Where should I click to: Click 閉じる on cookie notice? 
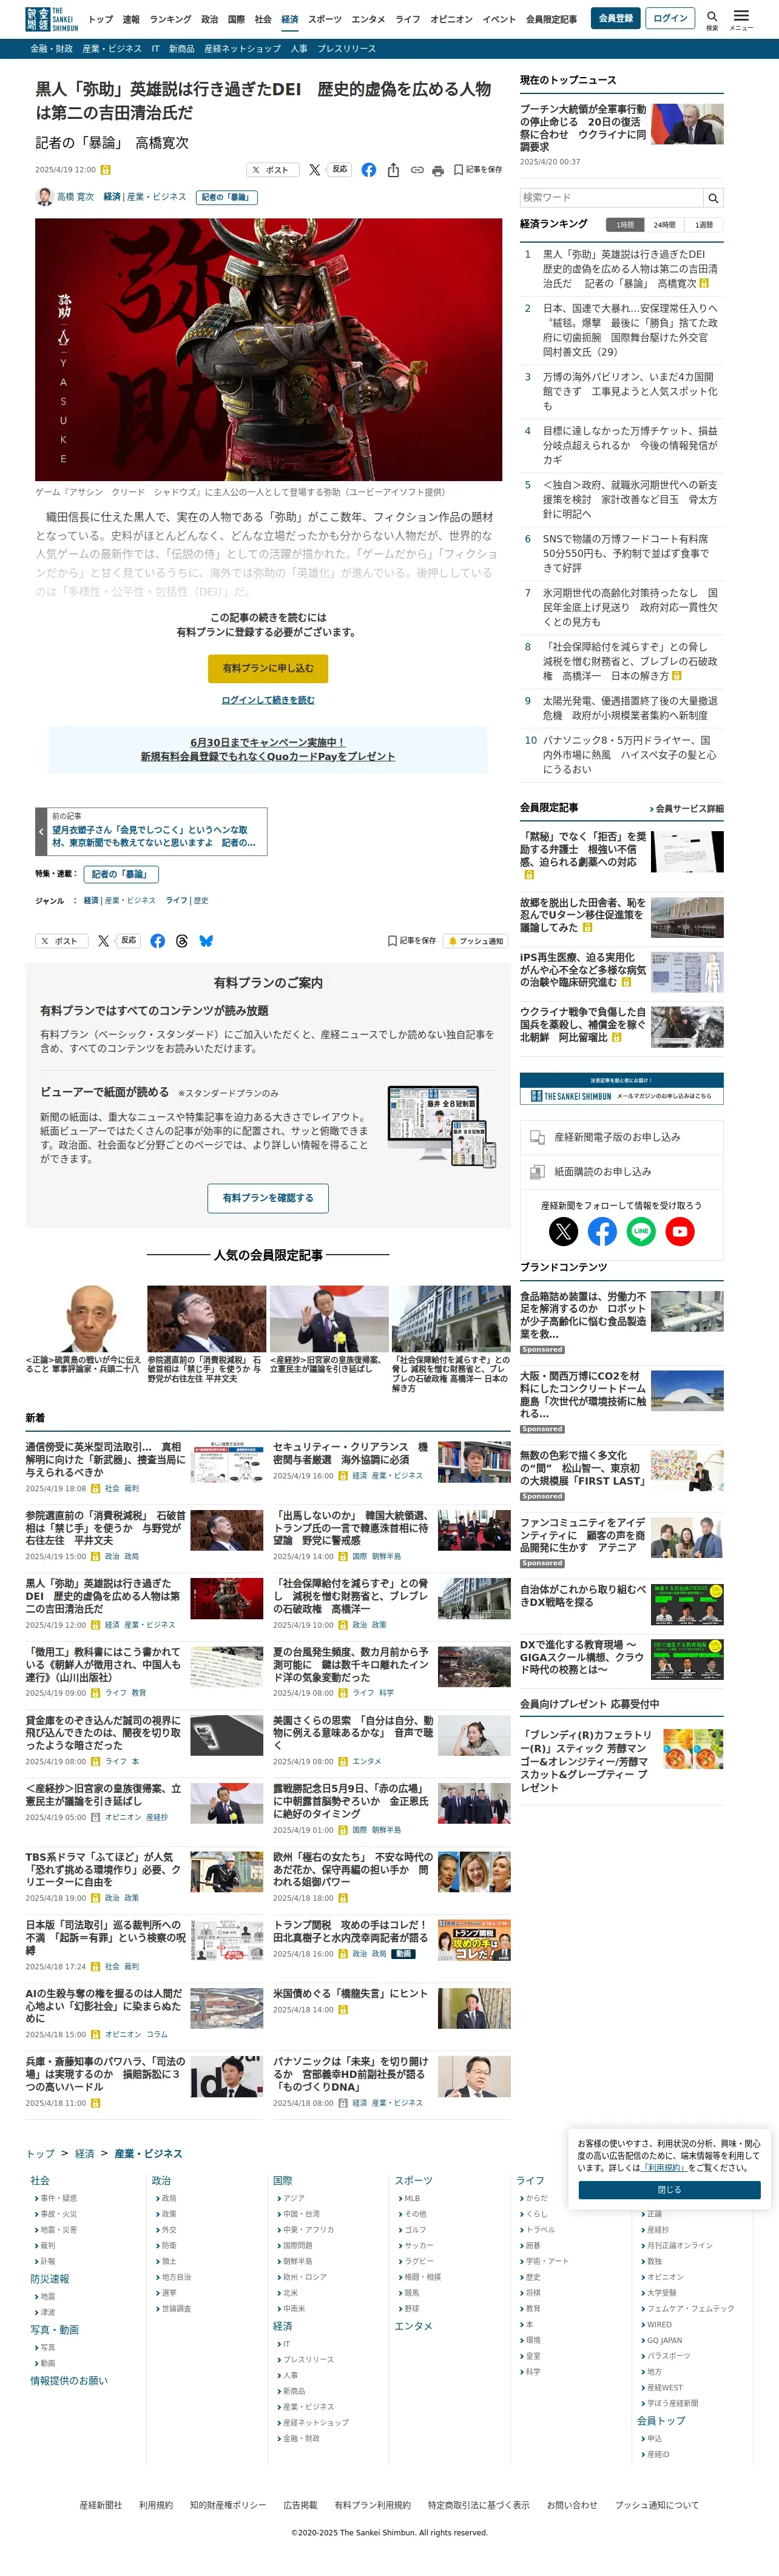[x=669, y=2189]
